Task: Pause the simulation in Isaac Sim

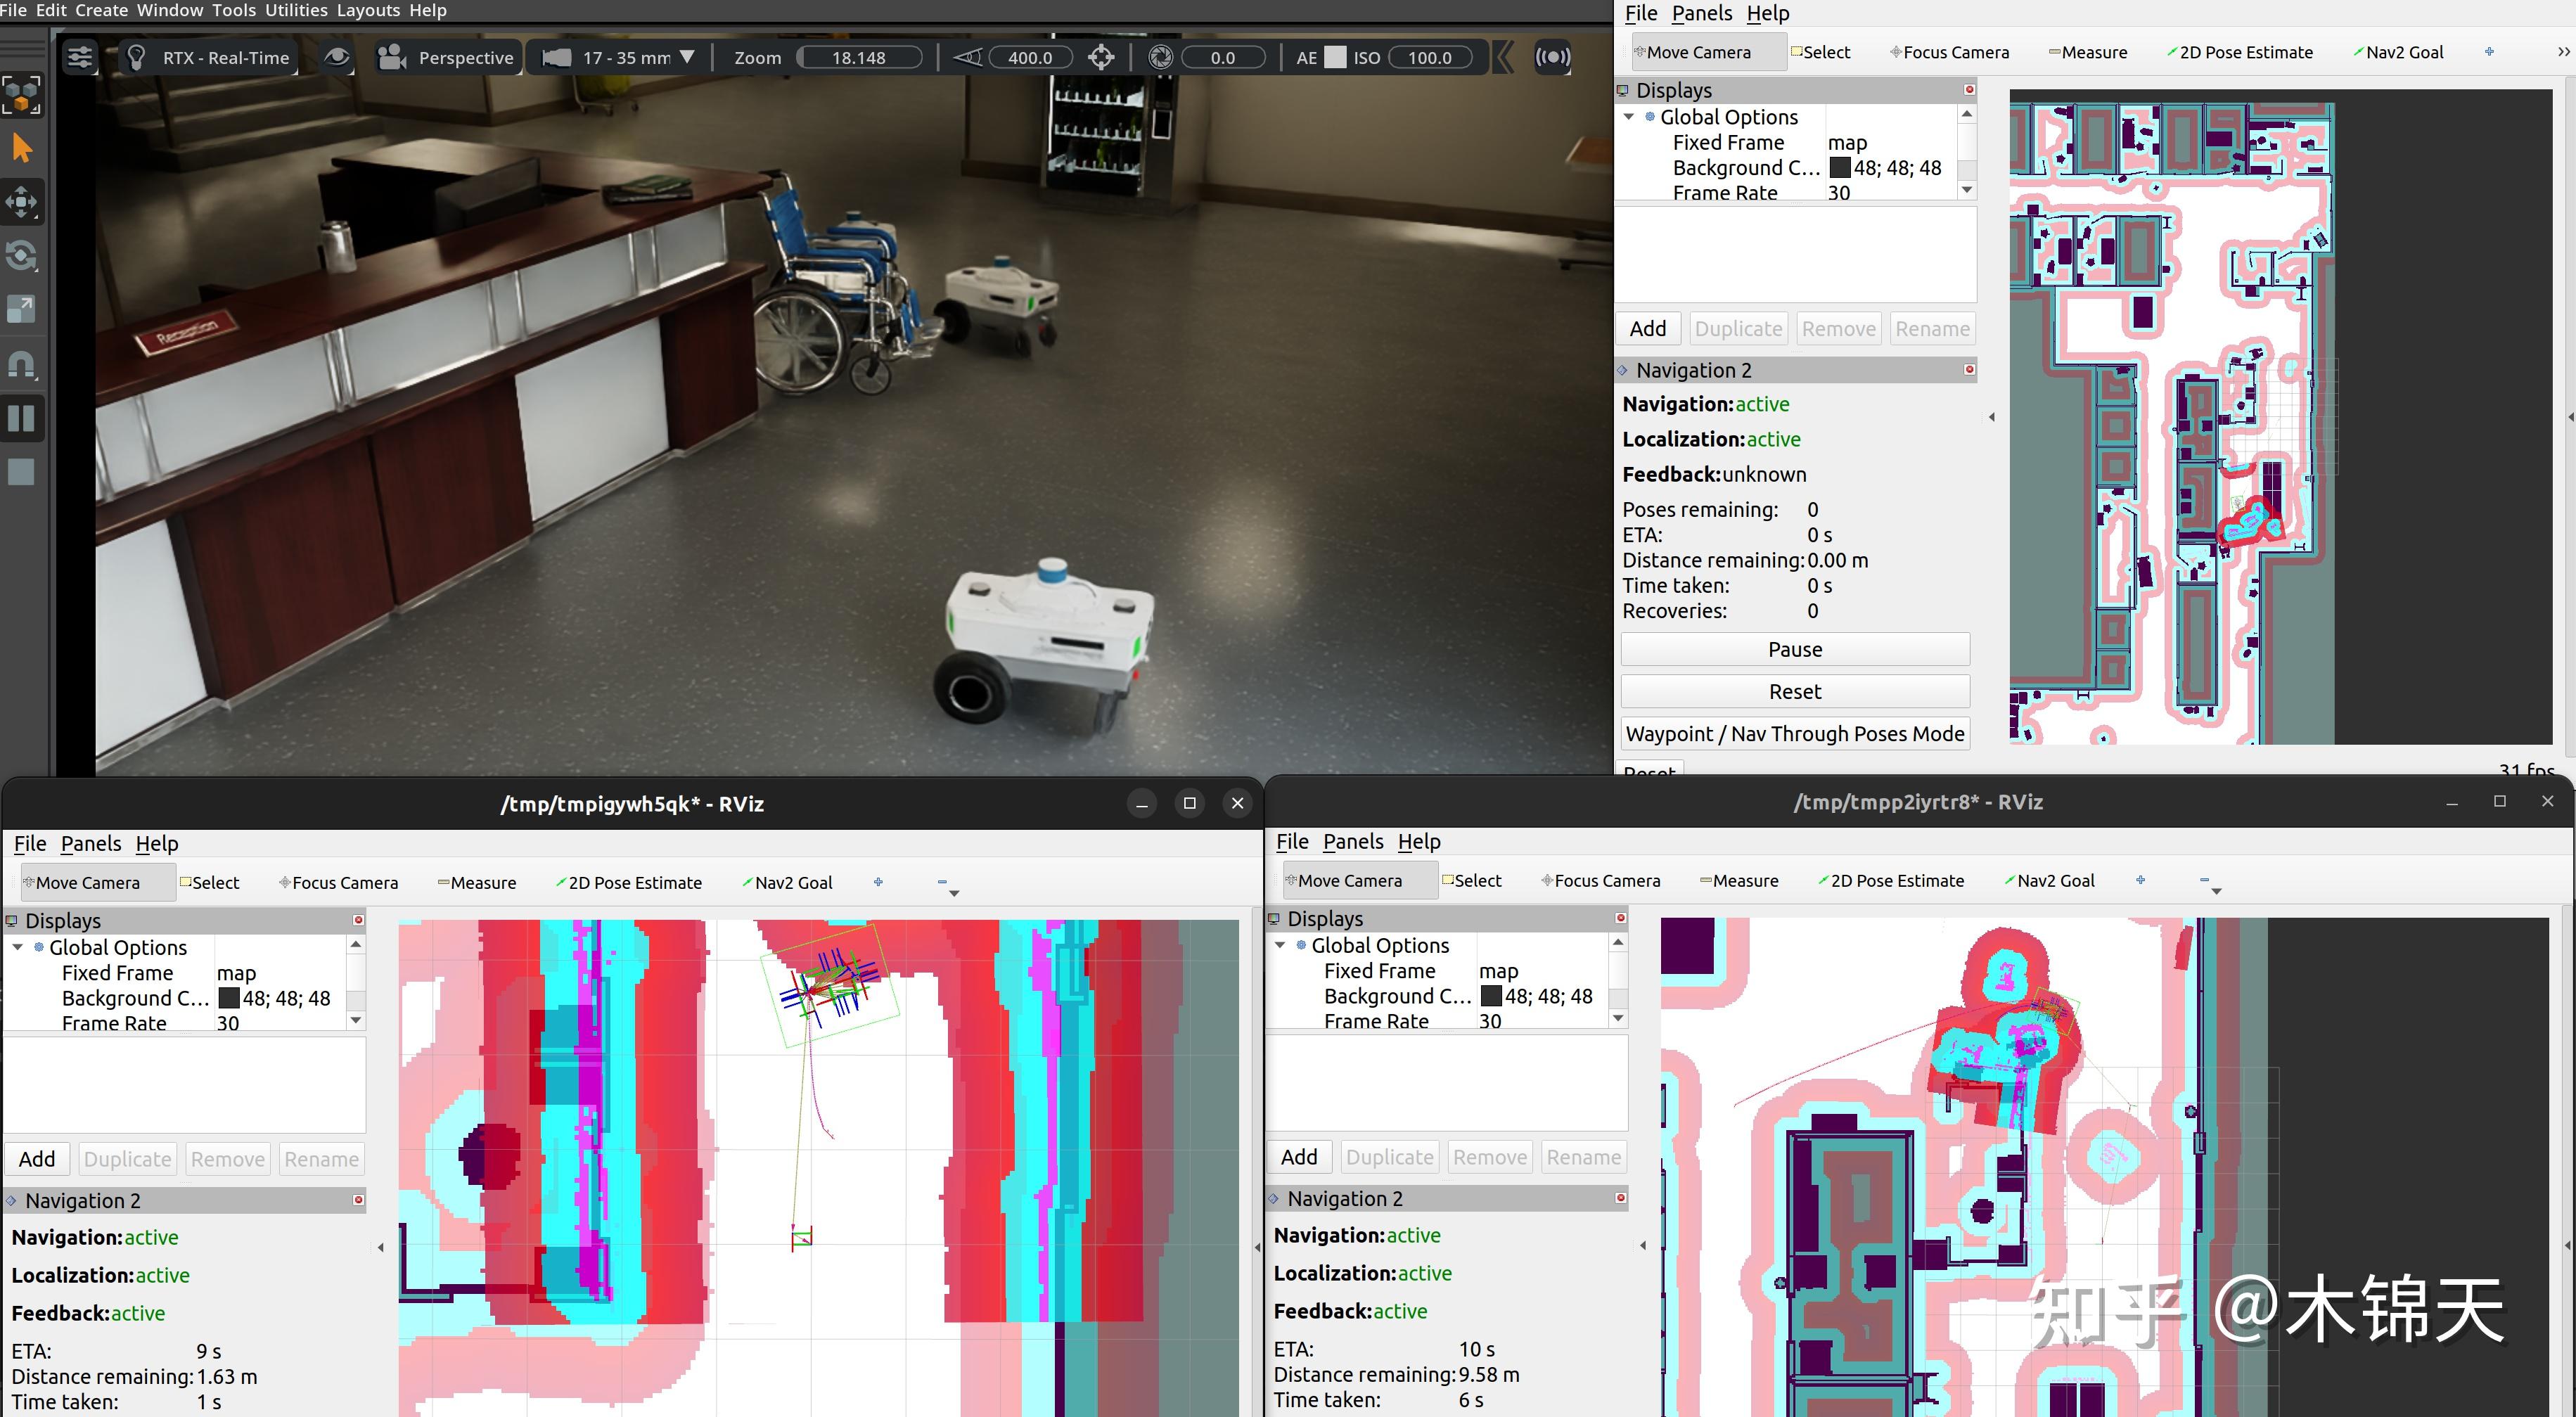Action: coord(22,417)
